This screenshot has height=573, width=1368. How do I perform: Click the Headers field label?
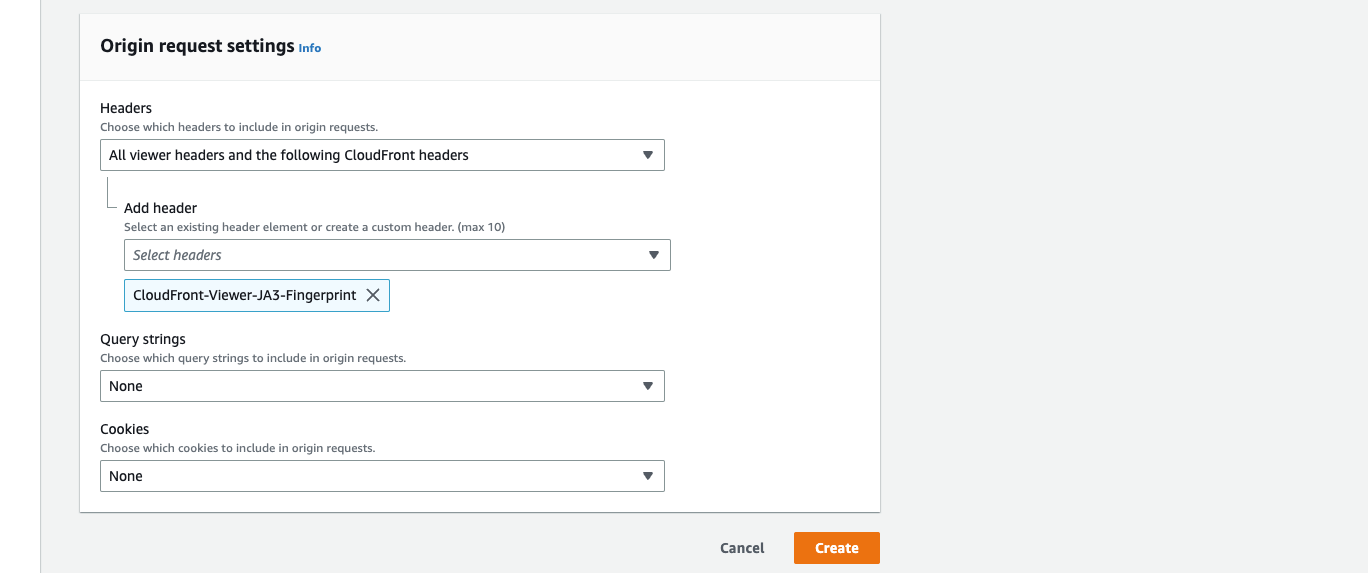[x=126, y=108]
